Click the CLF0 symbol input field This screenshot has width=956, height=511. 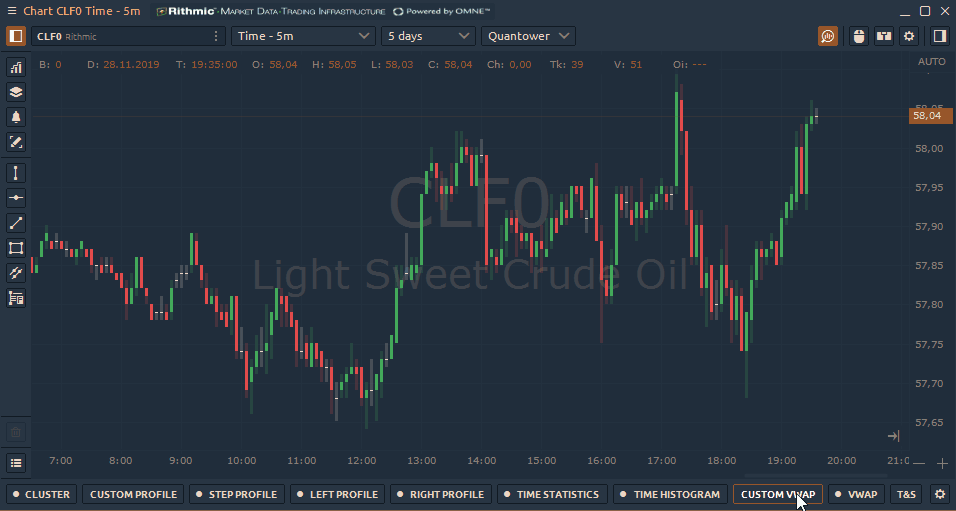coord(120,36)
